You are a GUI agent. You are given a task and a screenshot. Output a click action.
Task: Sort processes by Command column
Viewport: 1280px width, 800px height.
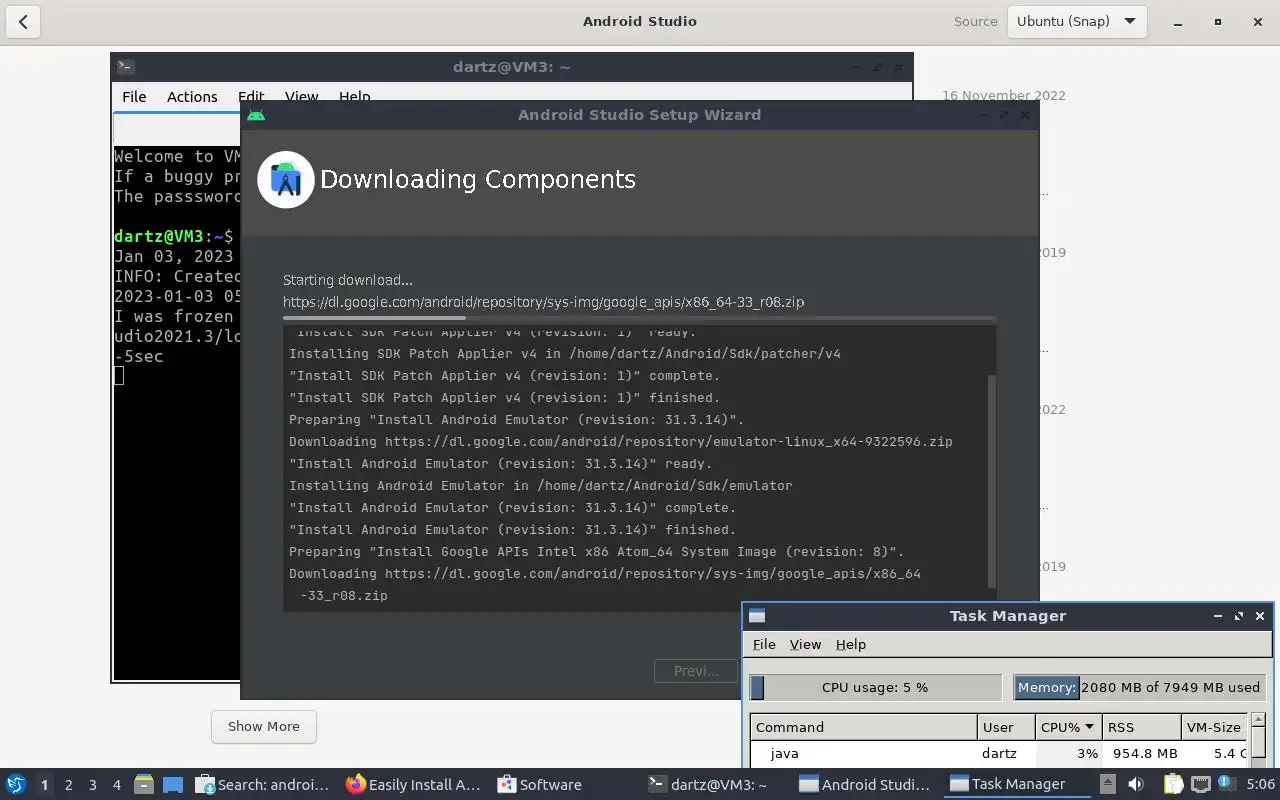point(864,727)
